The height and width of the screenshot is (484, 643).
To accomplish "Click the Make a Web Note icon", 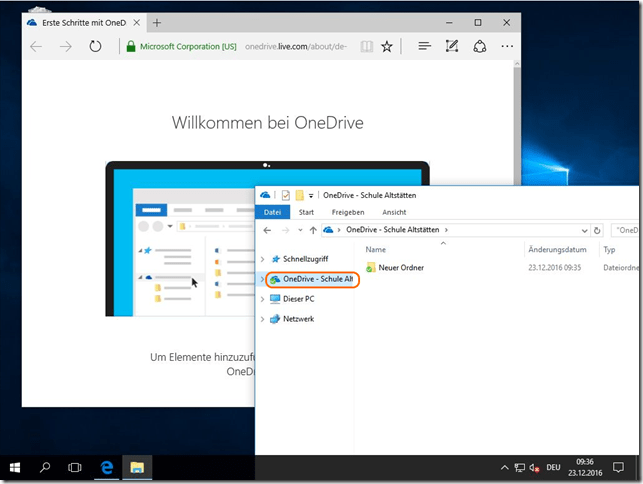I will coord(452,46).
